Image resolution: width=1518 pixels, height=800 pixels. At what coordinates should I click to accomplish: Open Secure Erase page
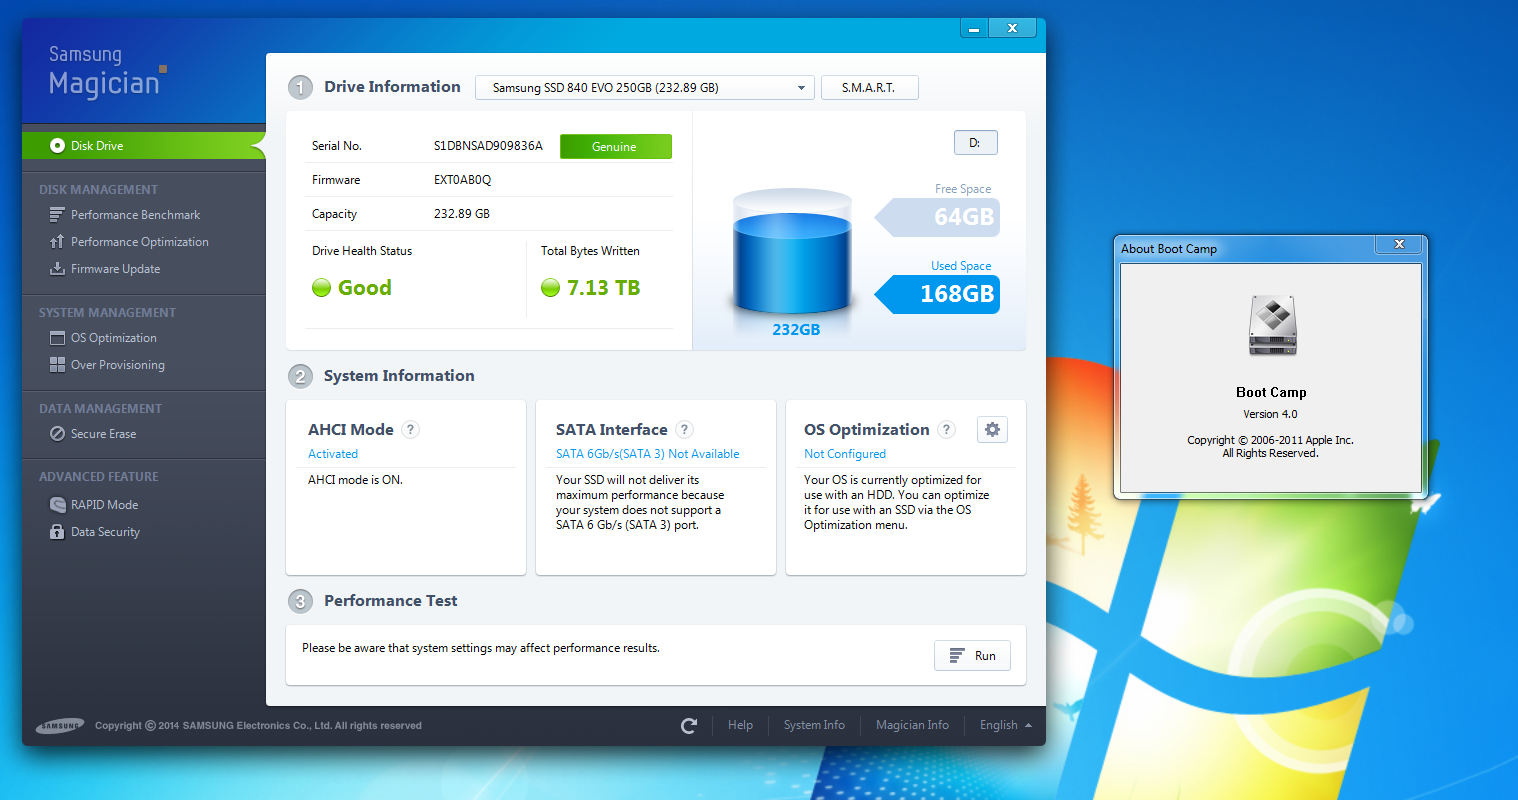(103, 434)
